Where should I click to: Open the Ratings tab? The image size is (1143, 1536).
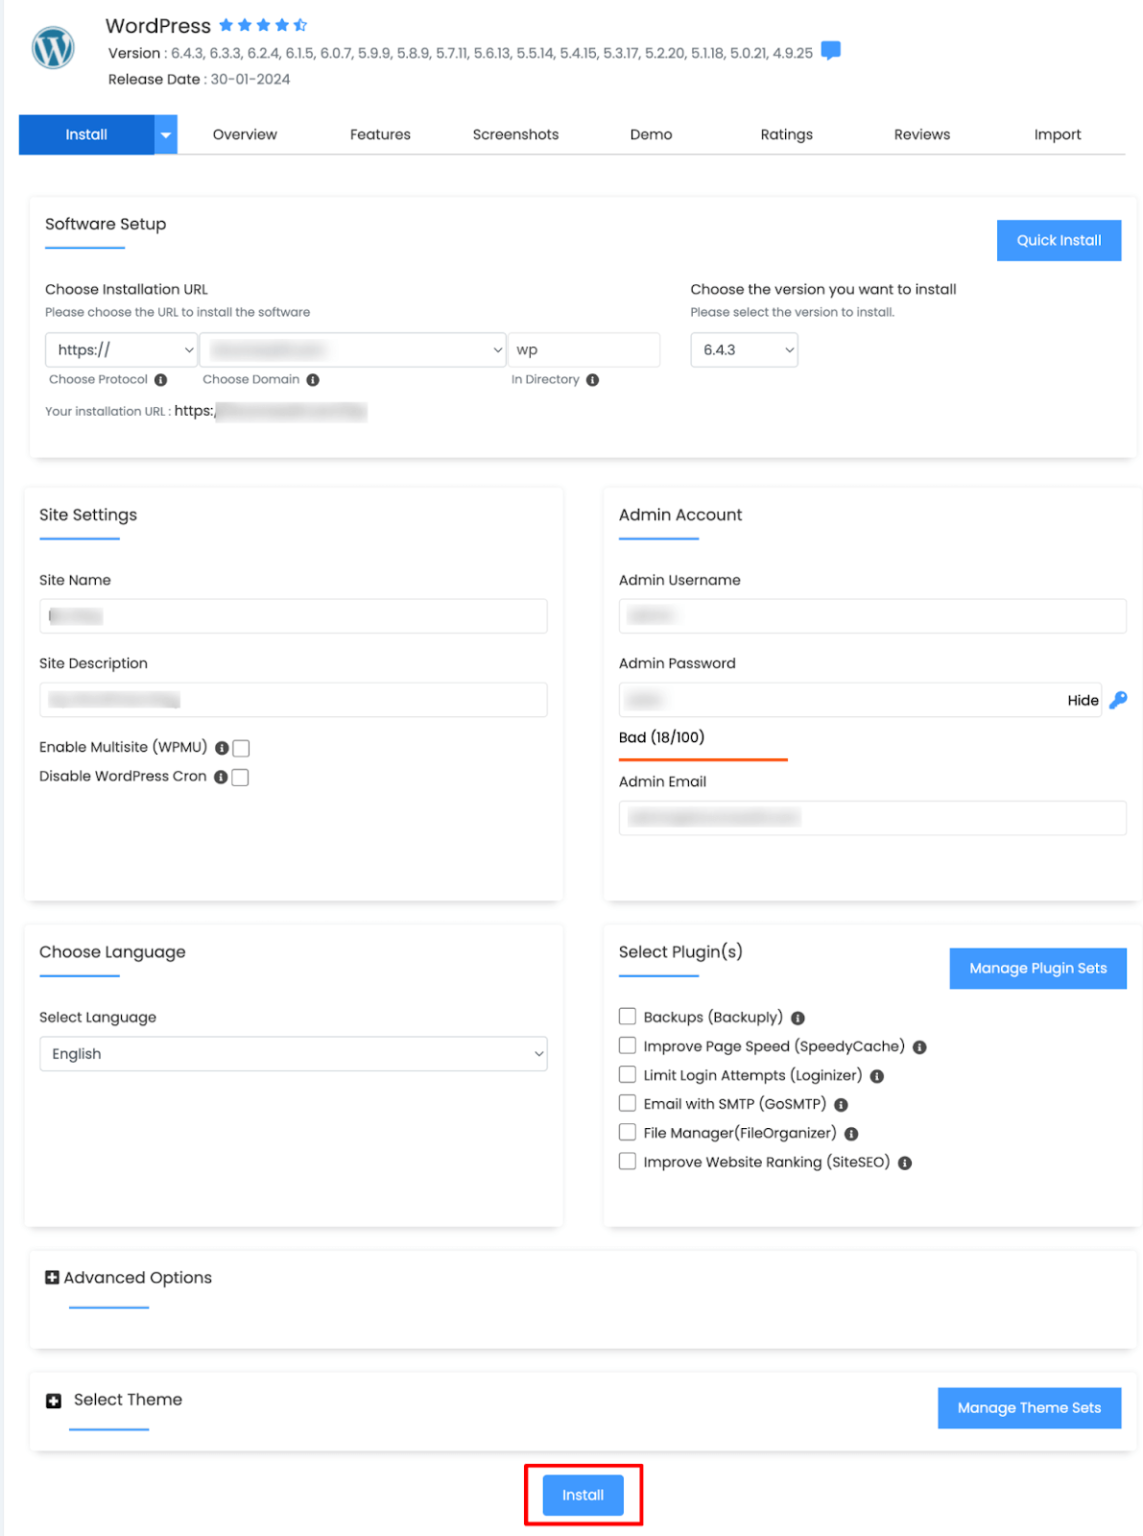(x=786, y=134)
